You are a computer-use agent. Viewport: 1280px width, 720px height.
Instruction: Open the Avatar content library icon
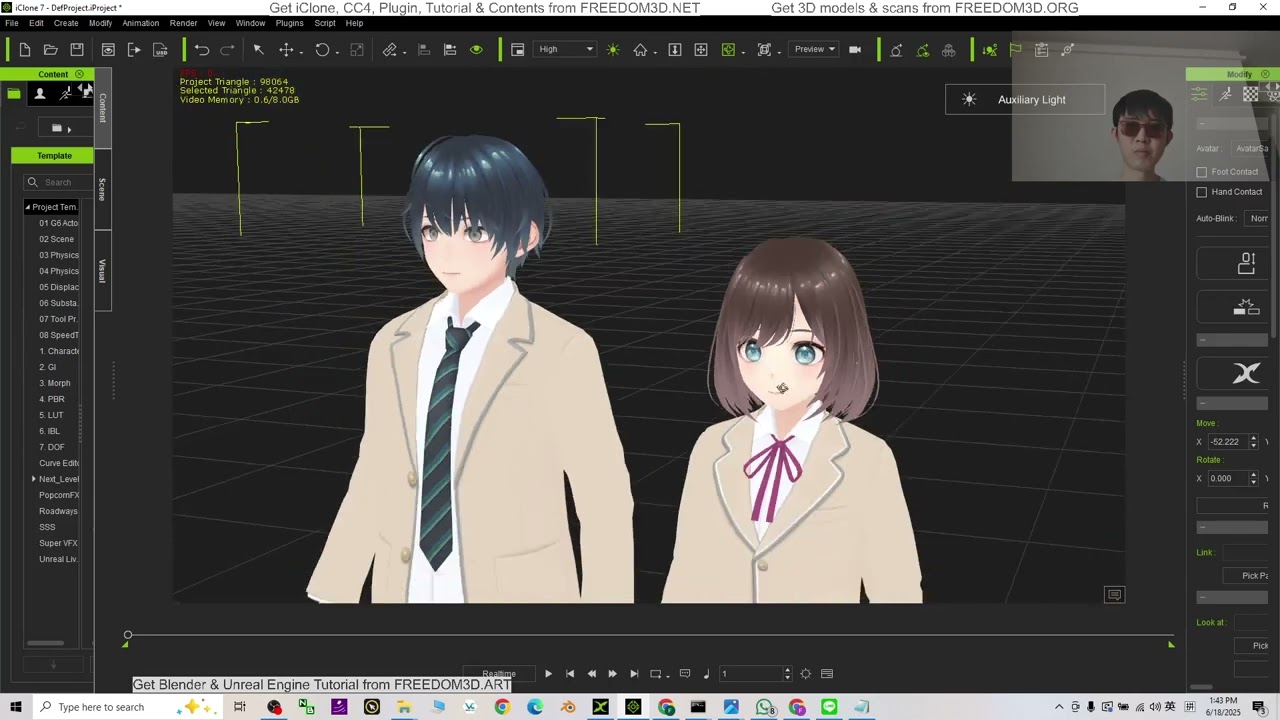[40, 93]
